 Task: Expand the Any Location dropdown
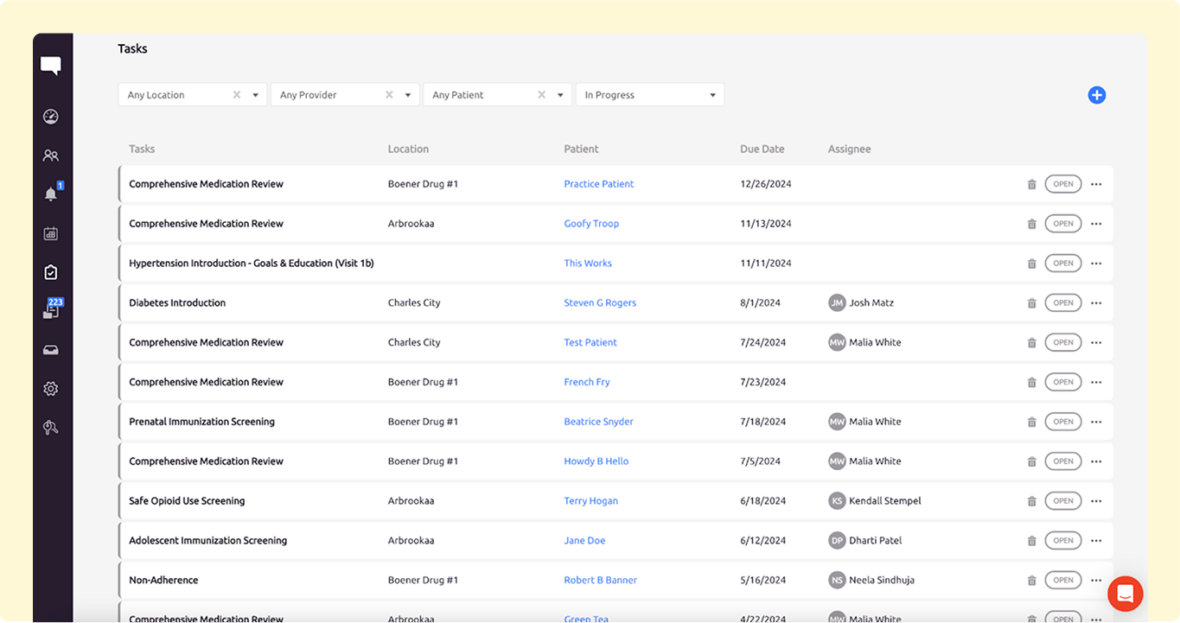click(x=256, y=96)
